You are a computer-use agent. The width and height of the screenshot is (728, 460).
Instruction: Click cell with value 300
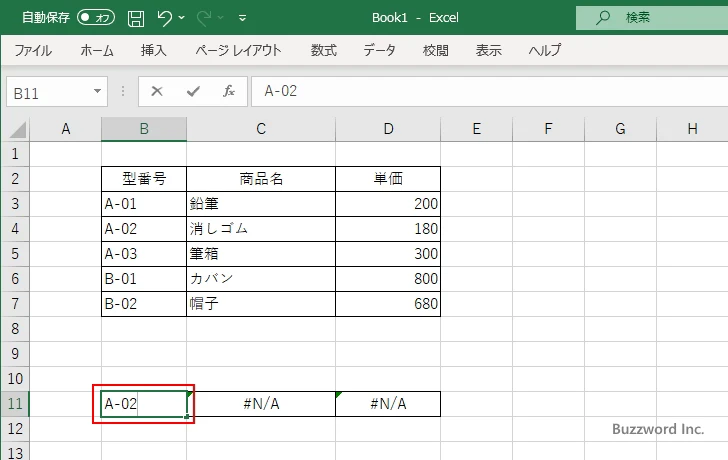[388, 254]
